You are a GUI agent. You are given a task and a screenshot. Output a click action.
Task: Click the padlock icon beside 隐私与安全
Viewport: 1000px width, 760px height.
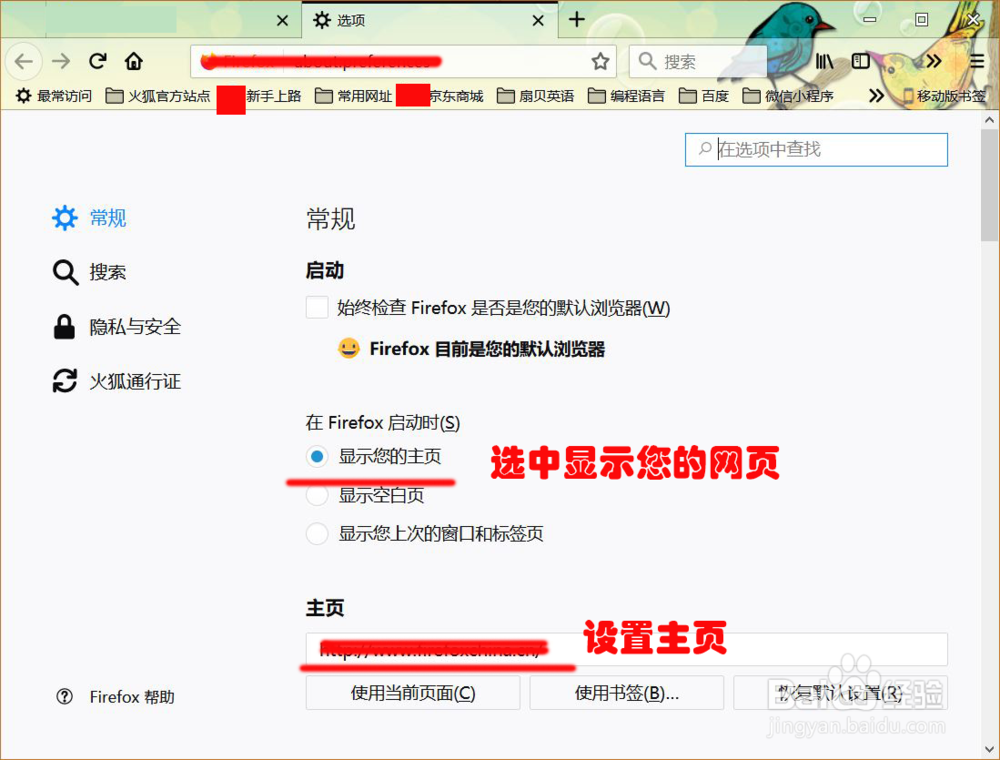tap(64, 326)
